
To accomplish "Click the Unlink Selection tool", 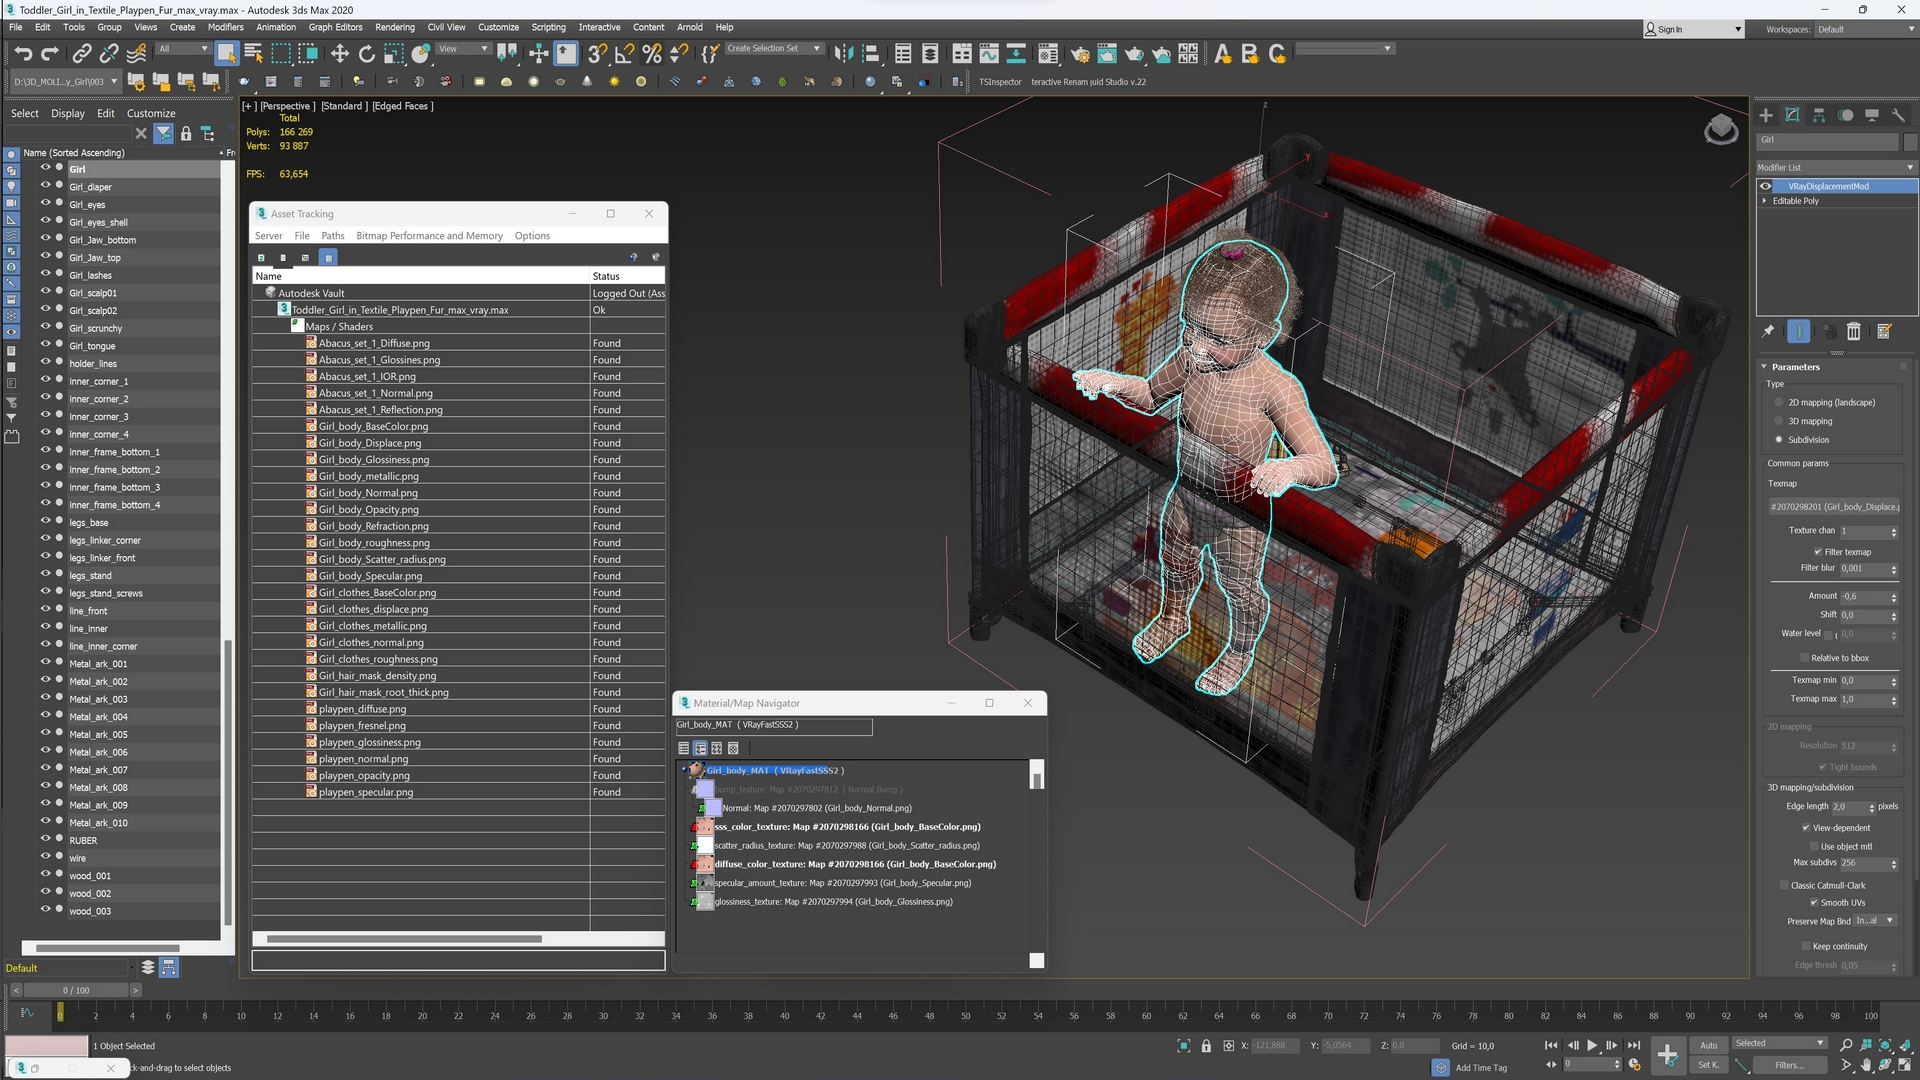I will click(x=109, y=53).
